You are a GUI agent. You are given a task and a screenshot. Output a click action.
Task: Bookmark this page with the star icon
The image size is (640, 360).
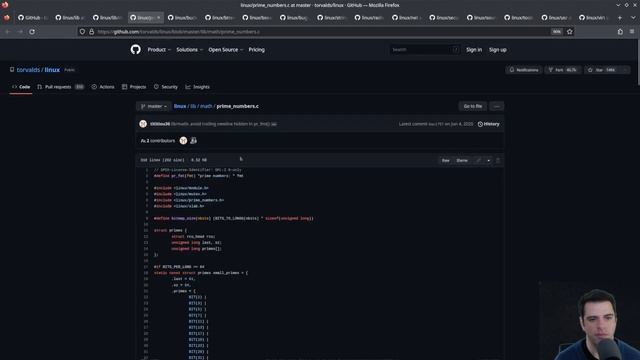[570, 31]
